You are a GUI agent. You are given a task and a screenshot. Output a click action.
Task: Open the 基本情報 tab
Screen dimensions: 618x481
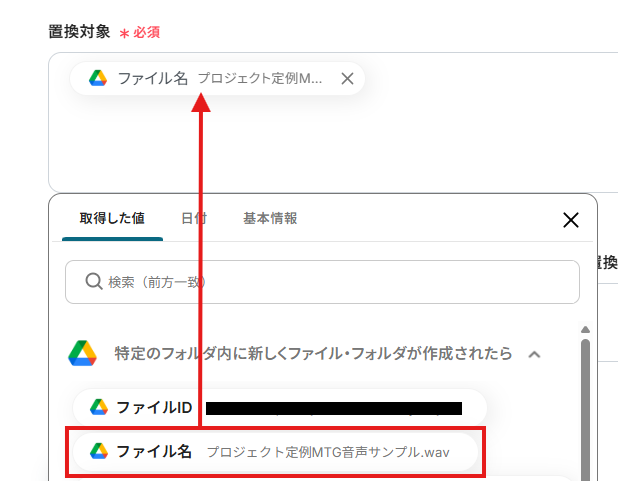coord(270,218)
